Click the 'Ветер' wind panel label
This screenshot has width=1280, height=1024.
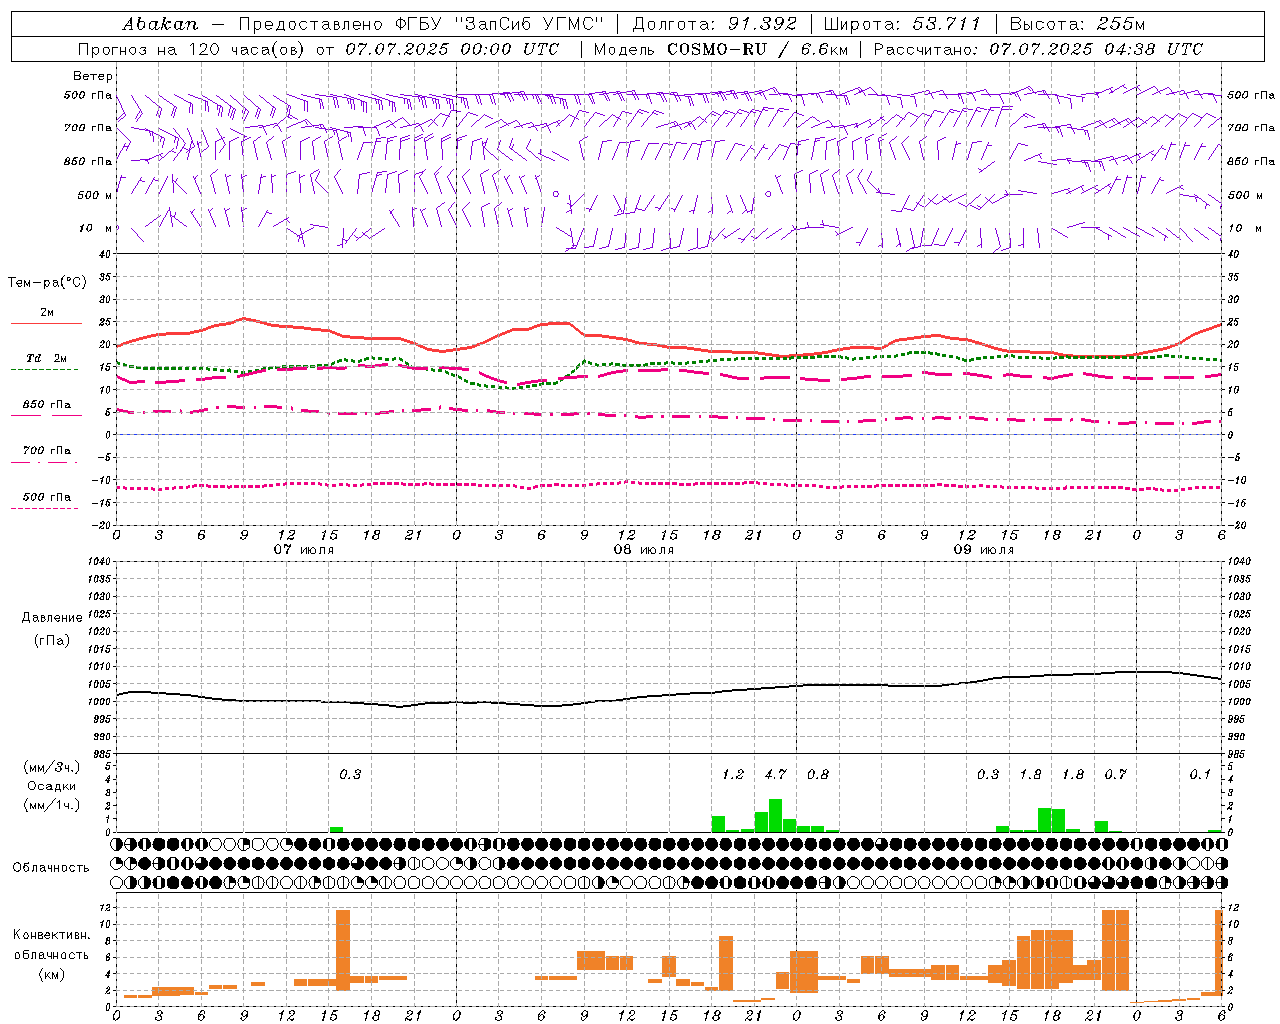coord(93,76)
